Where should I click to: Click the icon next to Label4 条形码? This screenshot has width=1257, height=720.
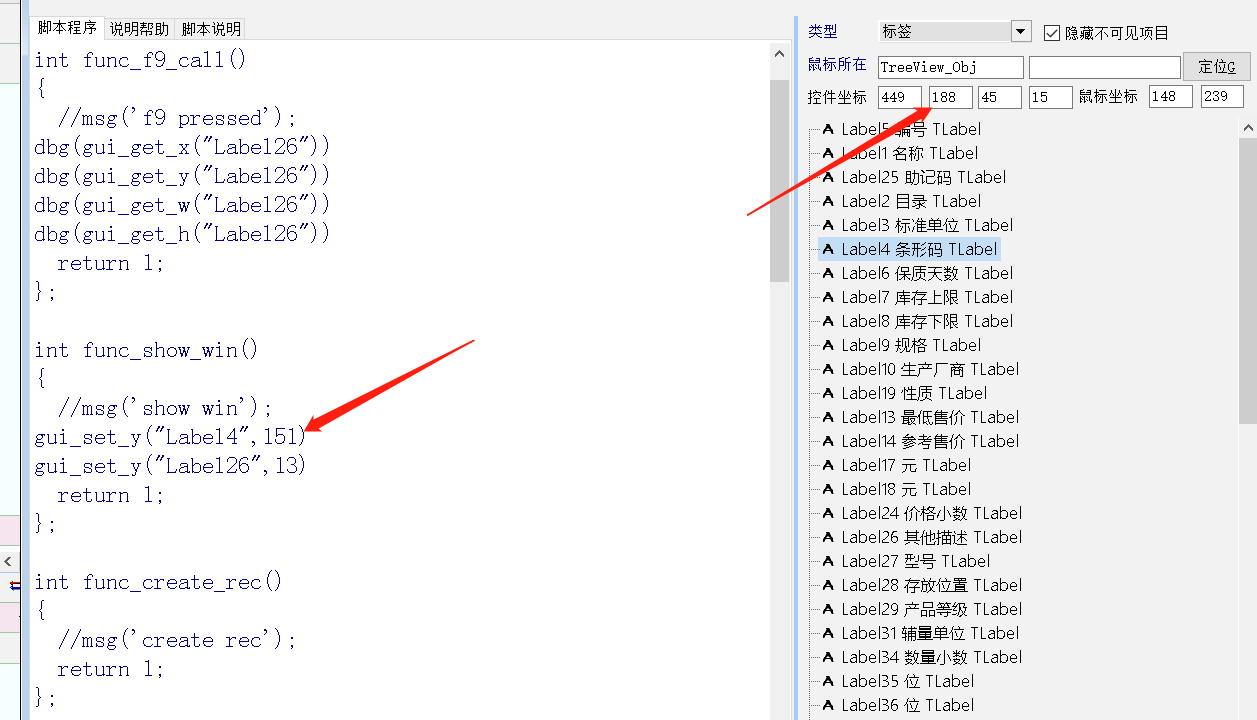828,249
